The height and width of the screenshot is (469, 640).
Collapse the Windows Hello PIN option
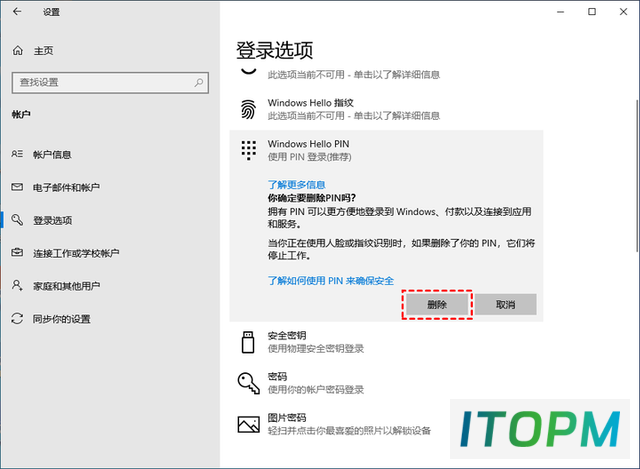pos(386,150)
